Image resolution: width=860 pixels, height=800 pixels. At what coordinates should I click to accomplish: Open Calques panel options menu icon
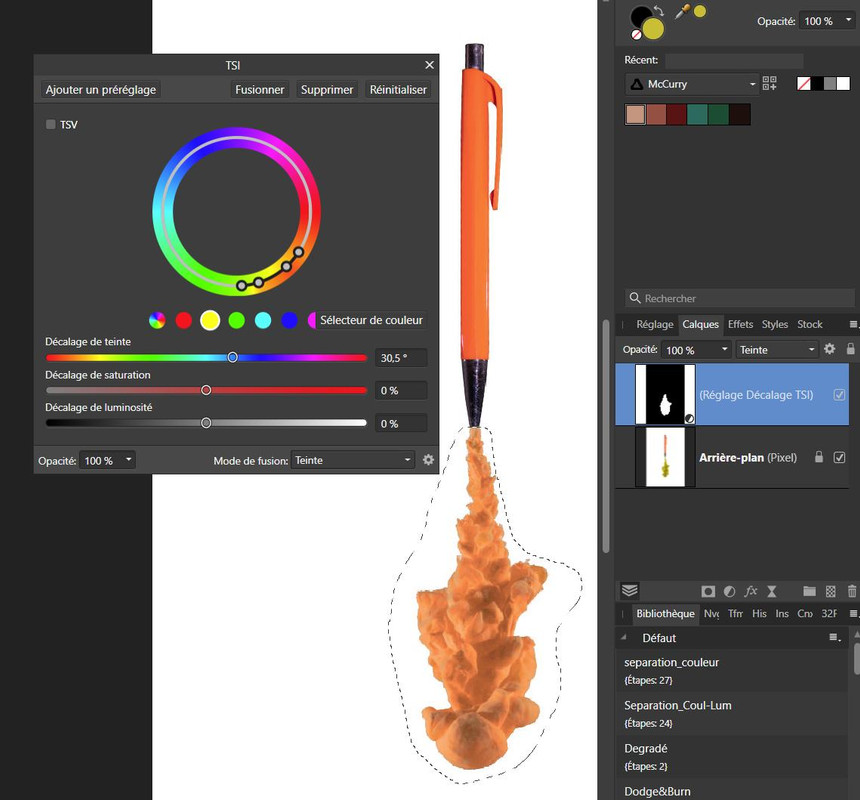pyautogui.click(x=853, y=324)
